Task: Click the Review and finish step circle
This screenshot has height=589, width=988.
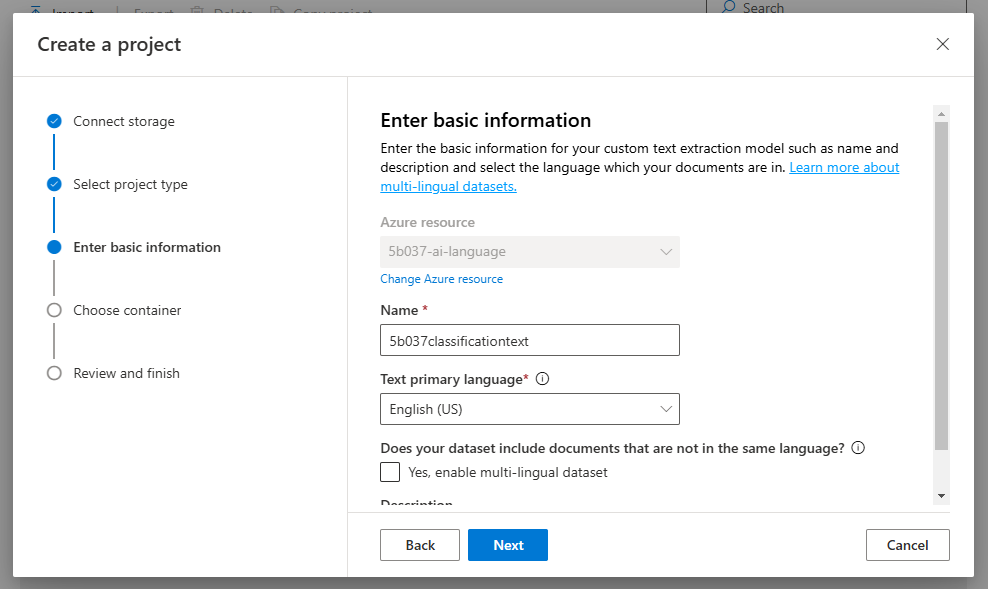Action: (54, 373)
